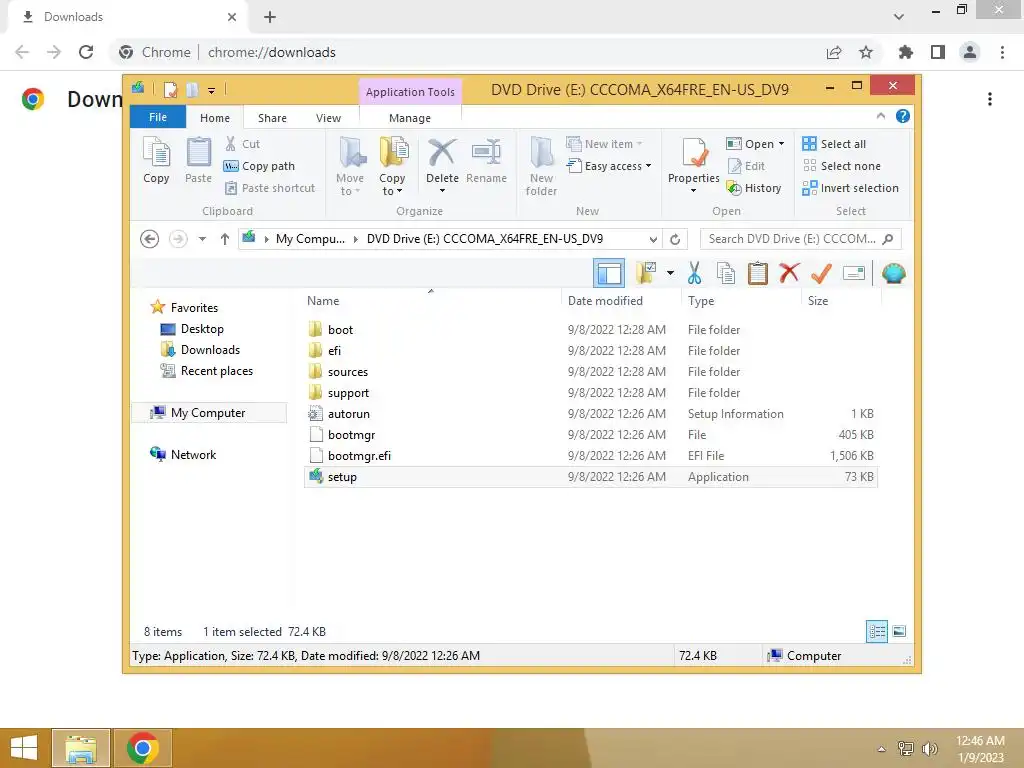Click the Explorer back arrow button
The image size is (1024, 768).
150,239
